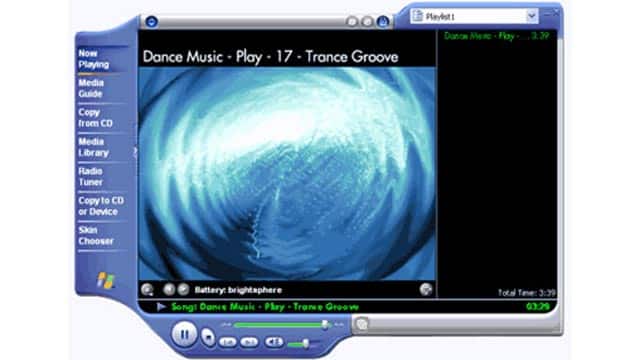The height and width of the screenshot is (360, 640).
Task: Mute the player sound
Action: (274, 342)
